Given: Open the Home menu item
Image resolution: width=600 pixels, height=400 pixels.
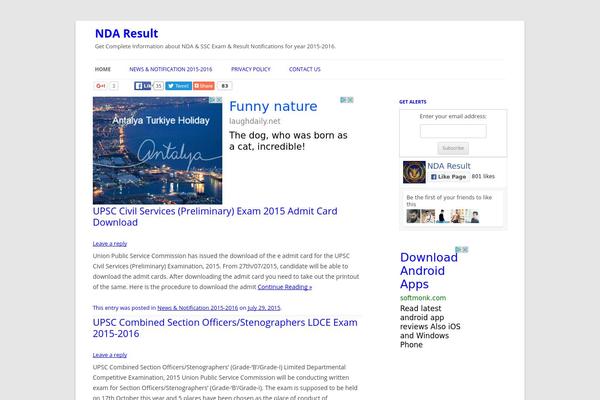Looking at the screenshot, I should [x=103, y=69].
